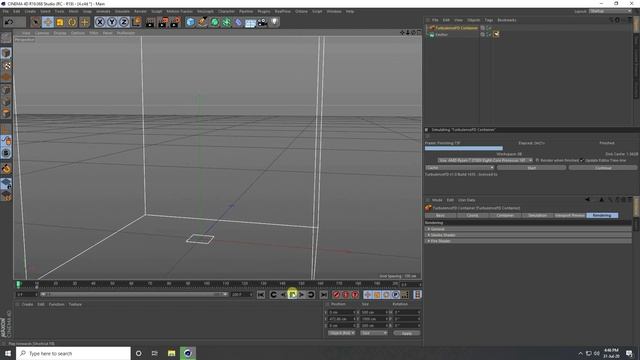Click Play Forwards button
Viewport: 640px width, 360px height.
click(292, 295)
